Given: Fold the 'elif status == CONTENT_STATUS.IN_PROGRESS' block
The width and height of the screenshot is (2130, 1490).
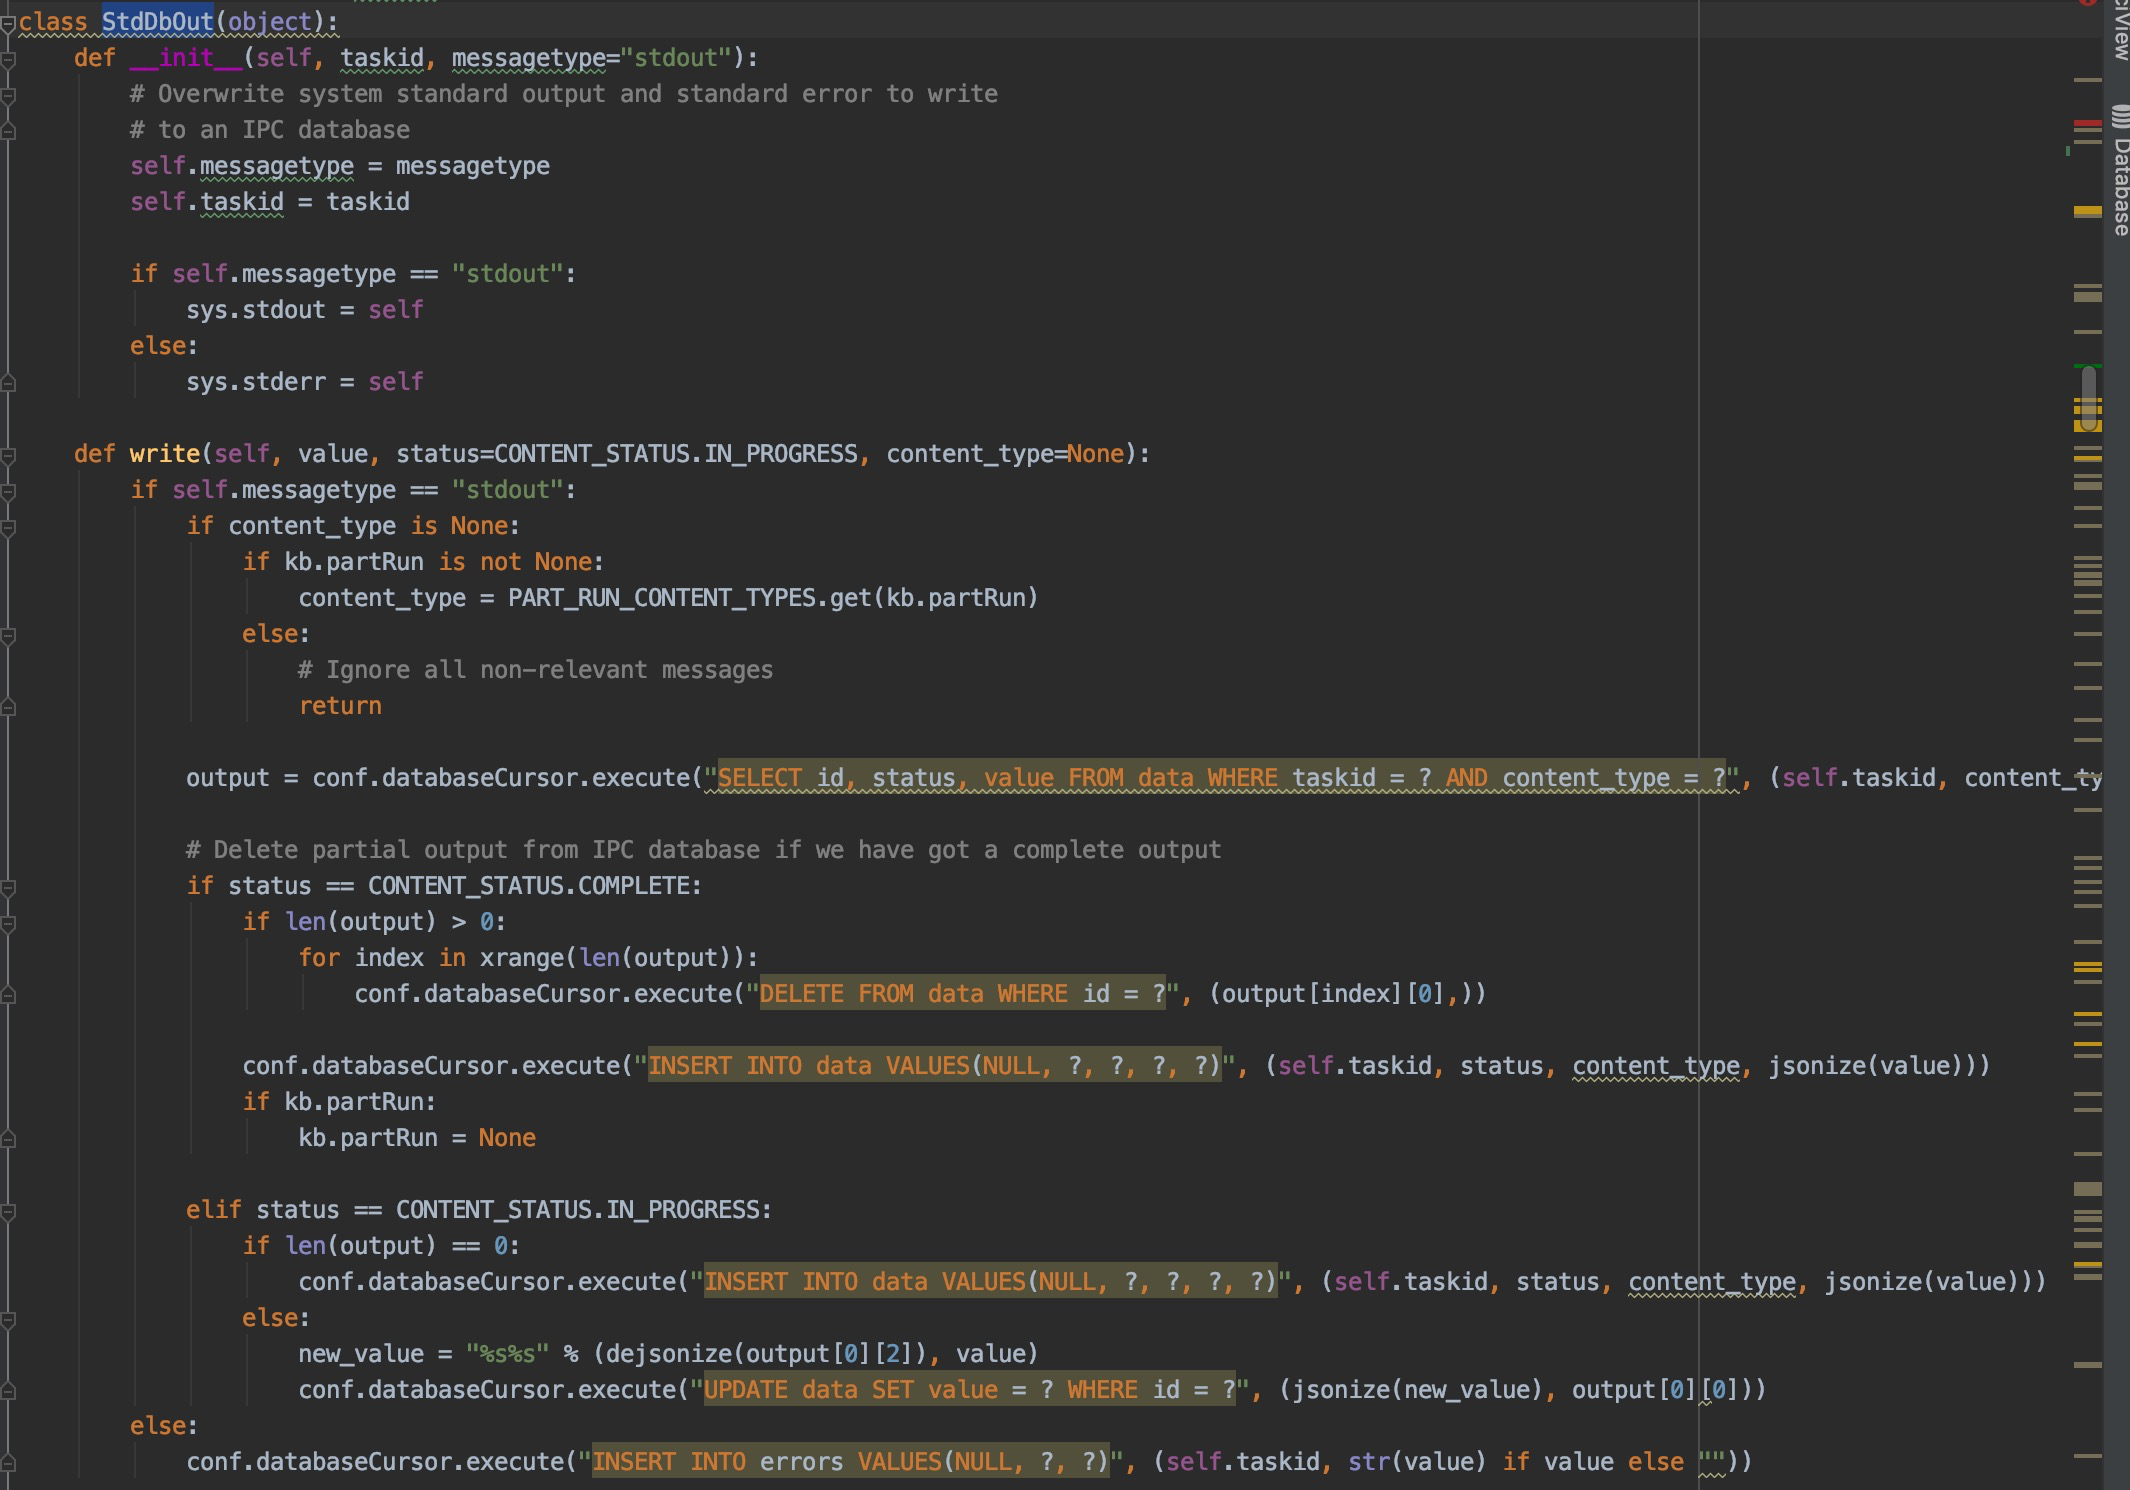Looking at the screenshot, I should tap(8, 1211).
